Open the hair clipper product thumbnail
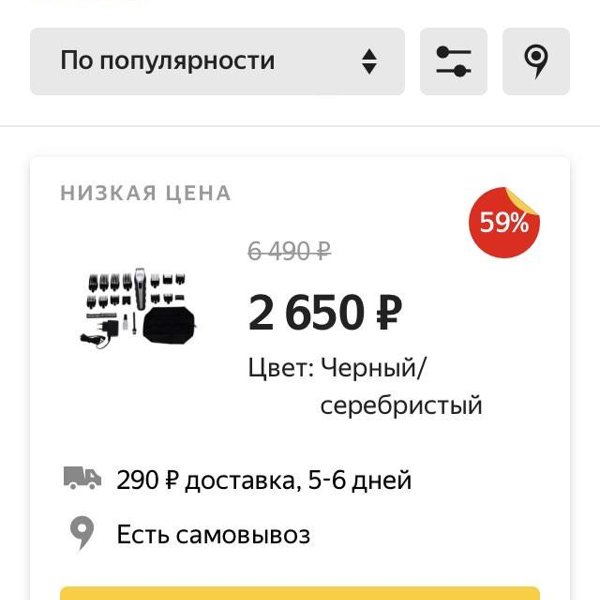Image resolution: width=600 pixels, height=600 pixels. point(138,308)
